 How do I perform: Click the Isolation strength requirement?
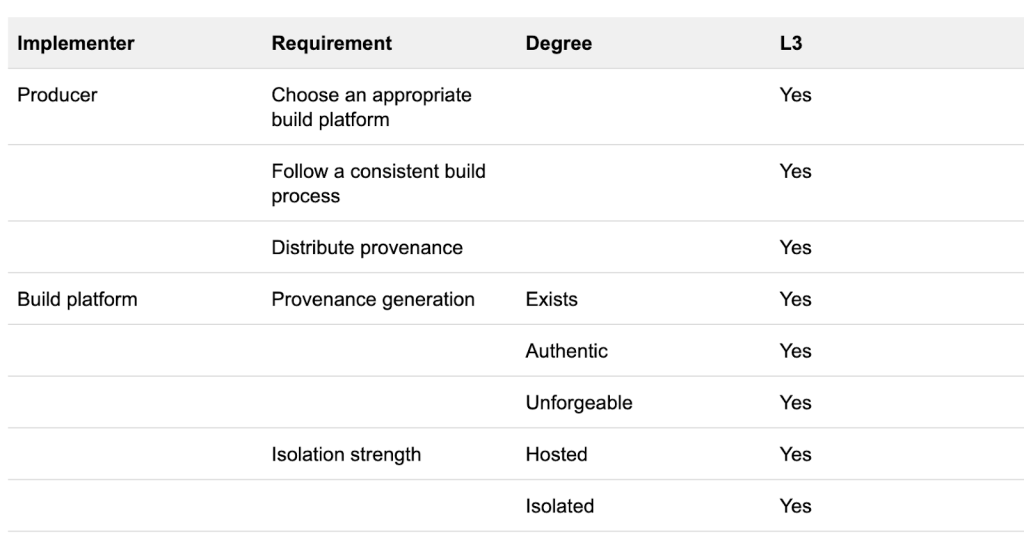pos(346,455)
